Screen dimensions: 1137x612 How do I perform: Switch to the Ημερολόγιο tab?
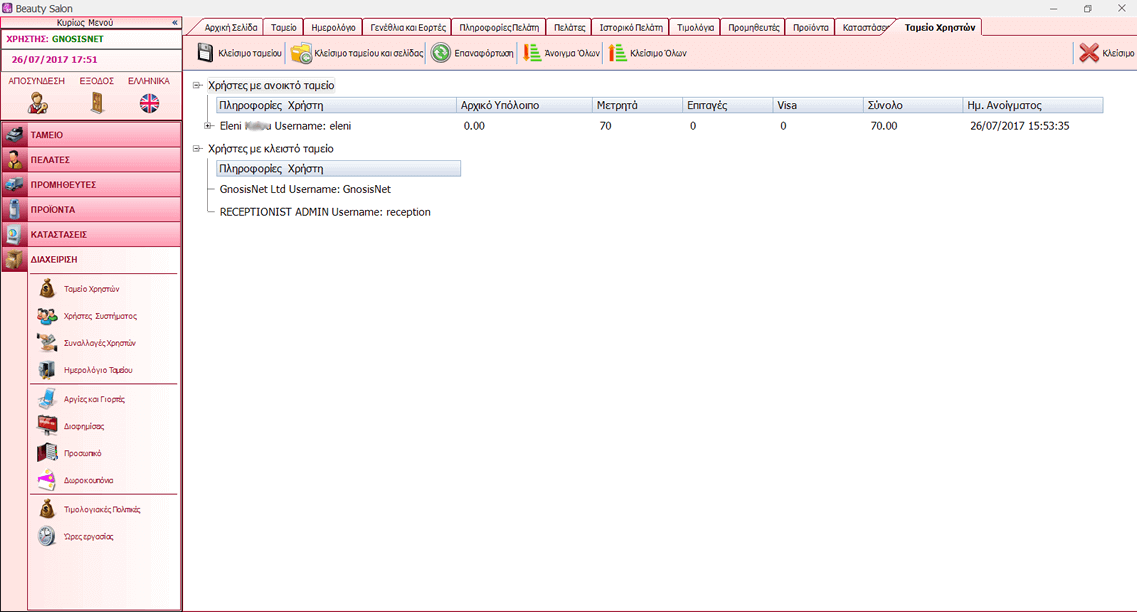(333, 28)
